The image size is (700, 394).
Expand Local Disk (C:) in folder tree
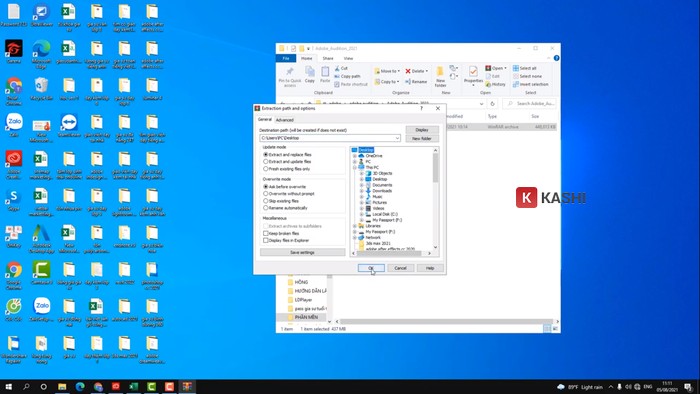[362, 215]
